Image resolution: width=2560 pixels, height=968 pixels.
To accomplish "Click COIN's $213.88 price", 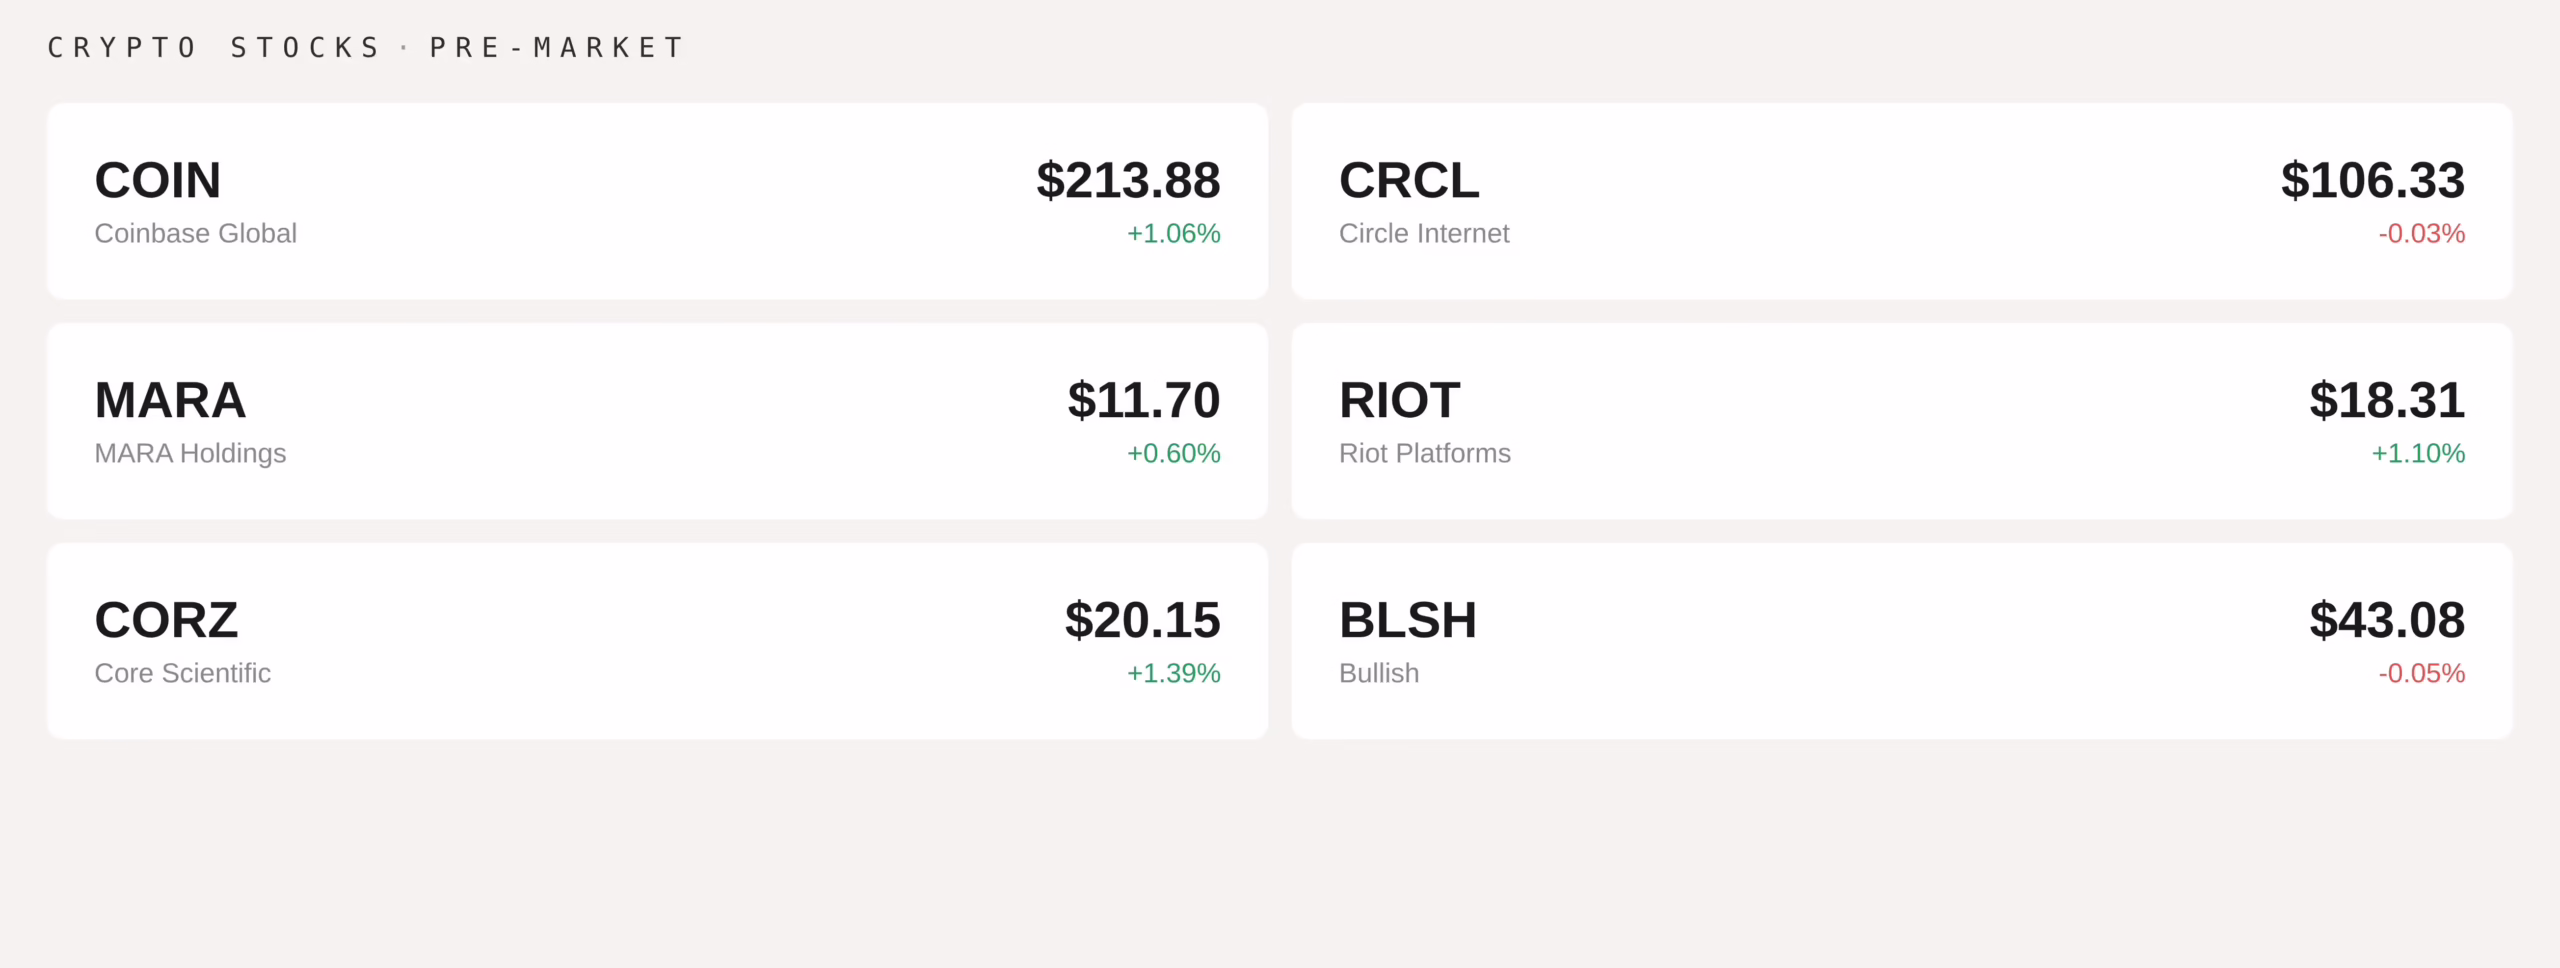I will click(x=1128, y=181).
